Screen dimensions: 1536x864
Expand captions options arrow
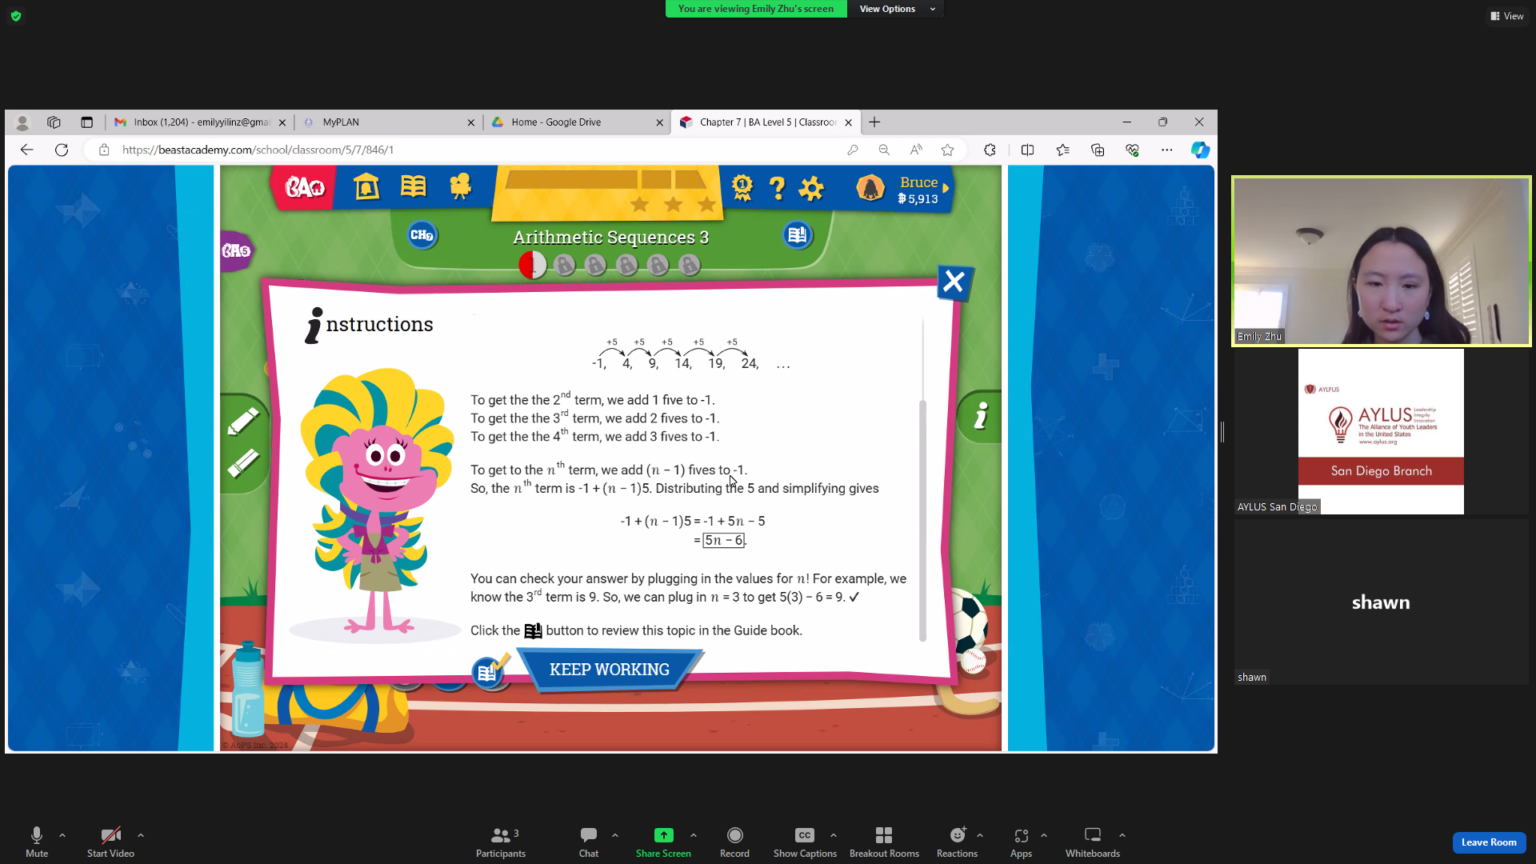[833, 835]
